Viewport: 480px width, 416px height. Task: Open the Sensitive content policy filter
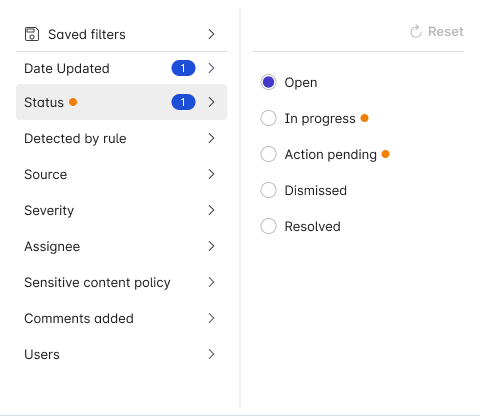122,282
